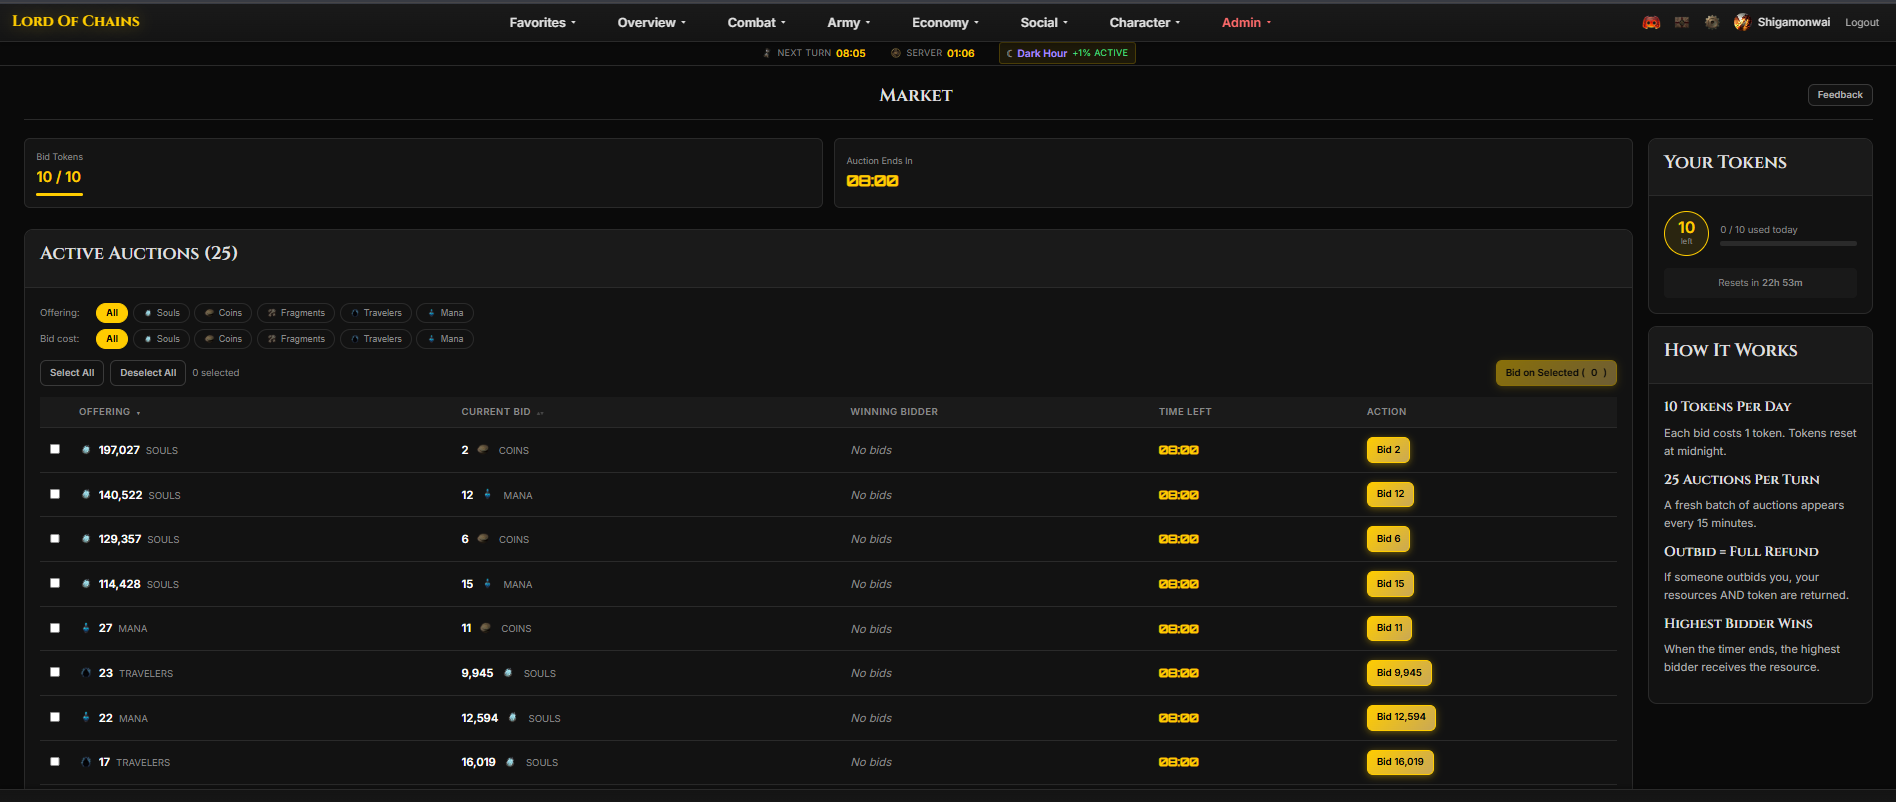Click the square emblem icon beside Discord
The width and height of the screenshot is (1896, 802).
pyautogui.click(x=1682, y=22)
